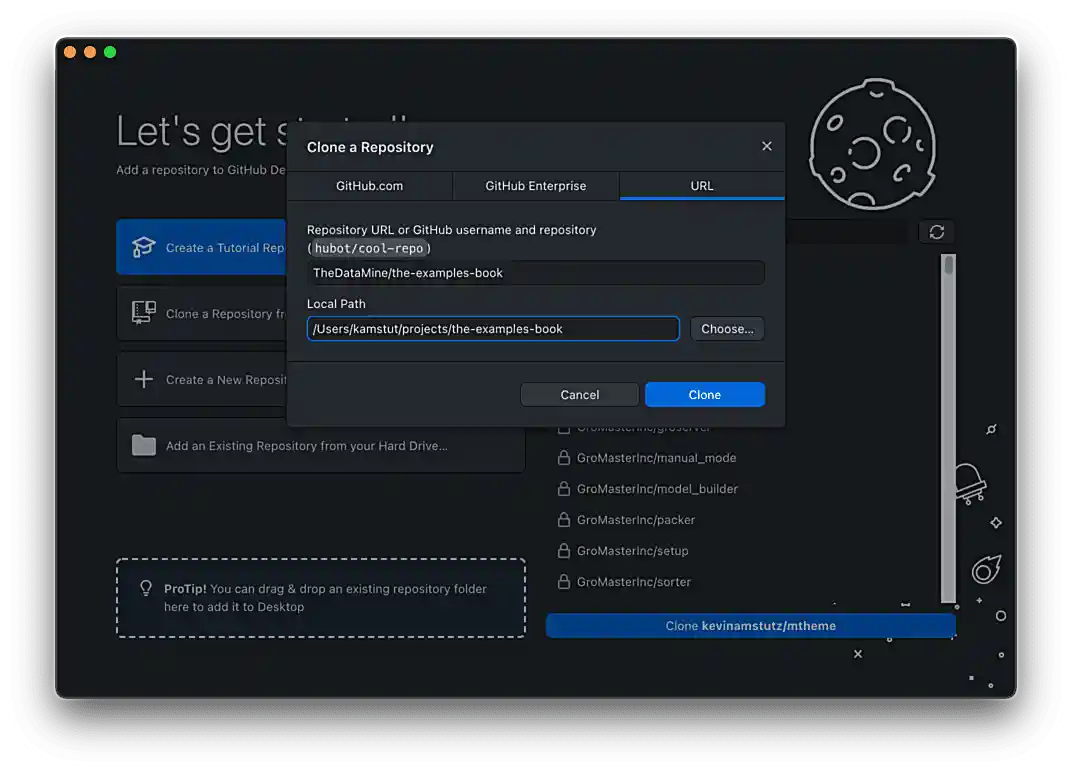
Task: Select the URL tab
Action: (702, 186)
